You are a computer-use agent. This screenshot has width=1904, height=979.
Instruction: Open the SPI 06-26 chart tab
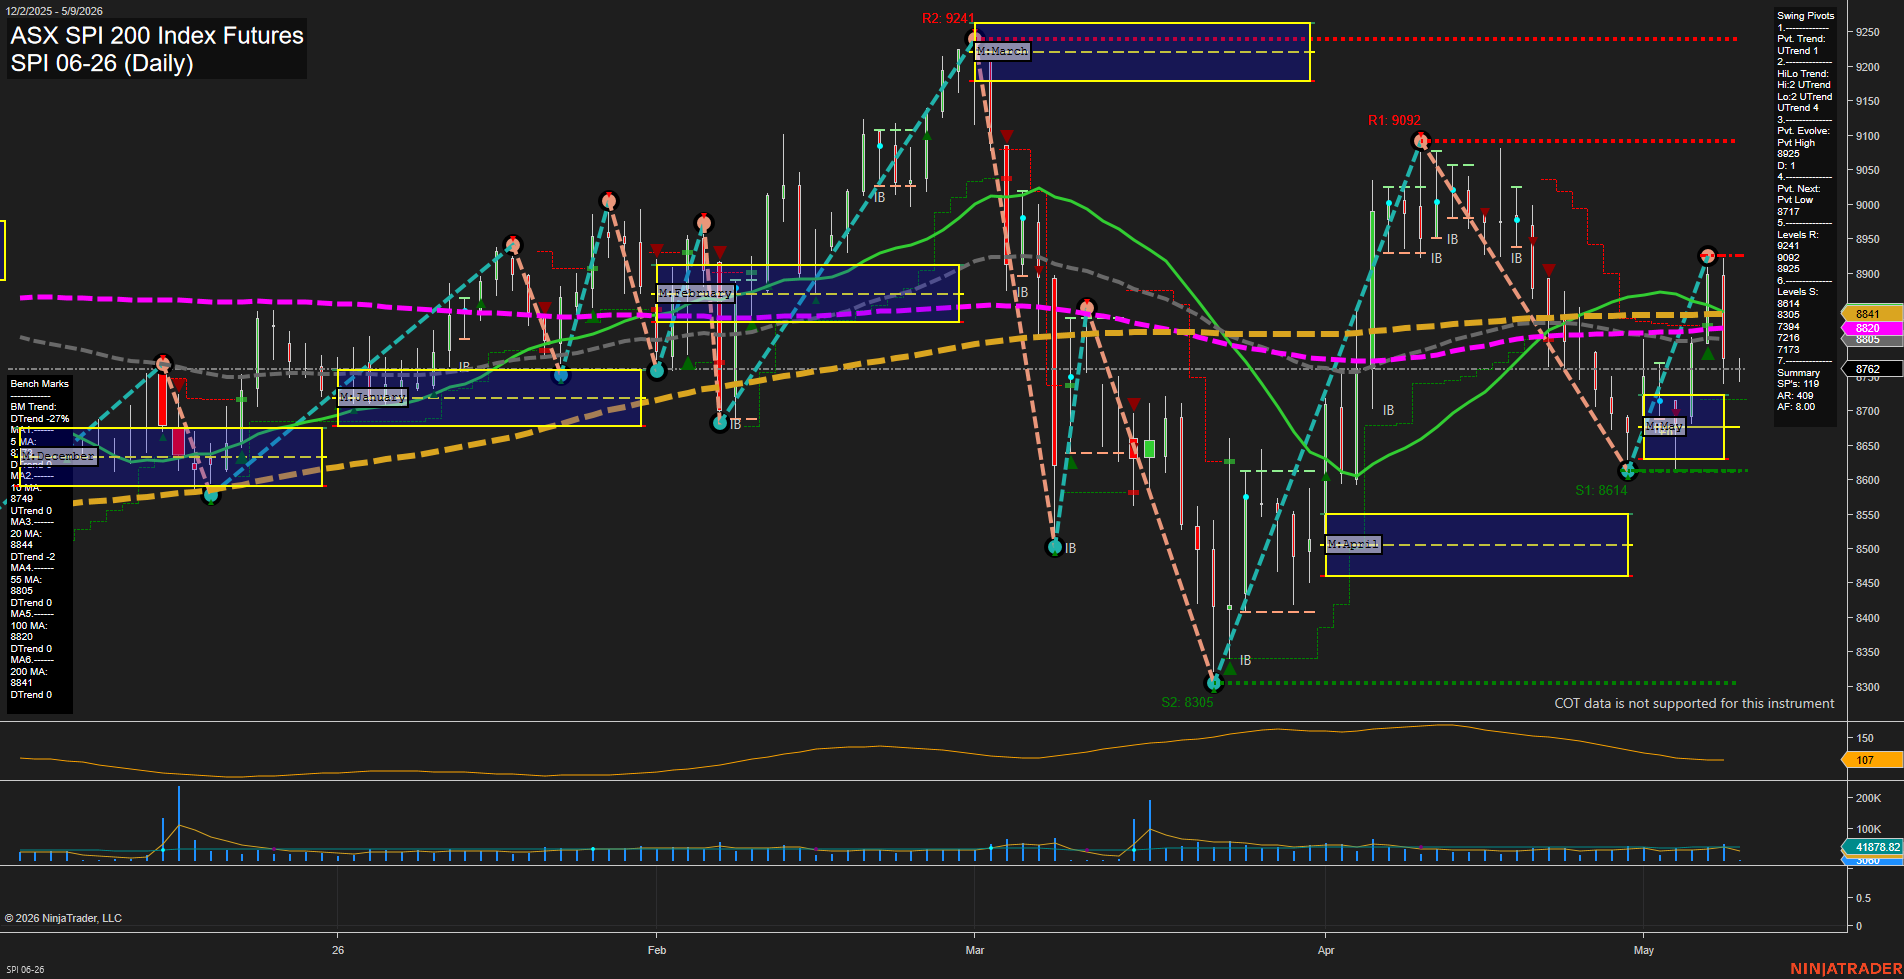pos(25,969)
